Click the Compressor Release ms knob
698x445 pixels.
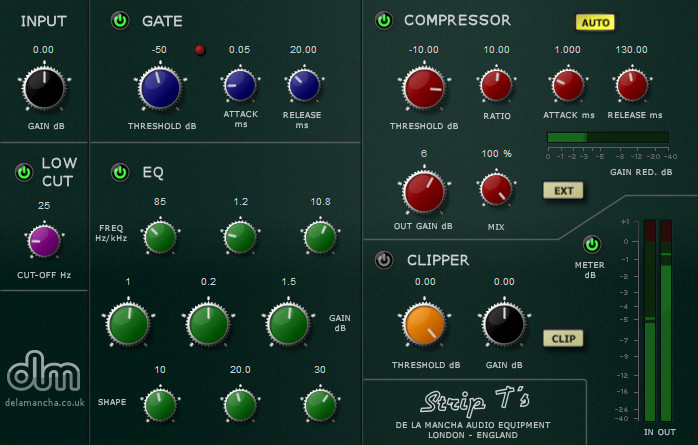pyautogui.click(x=632, y=85)
